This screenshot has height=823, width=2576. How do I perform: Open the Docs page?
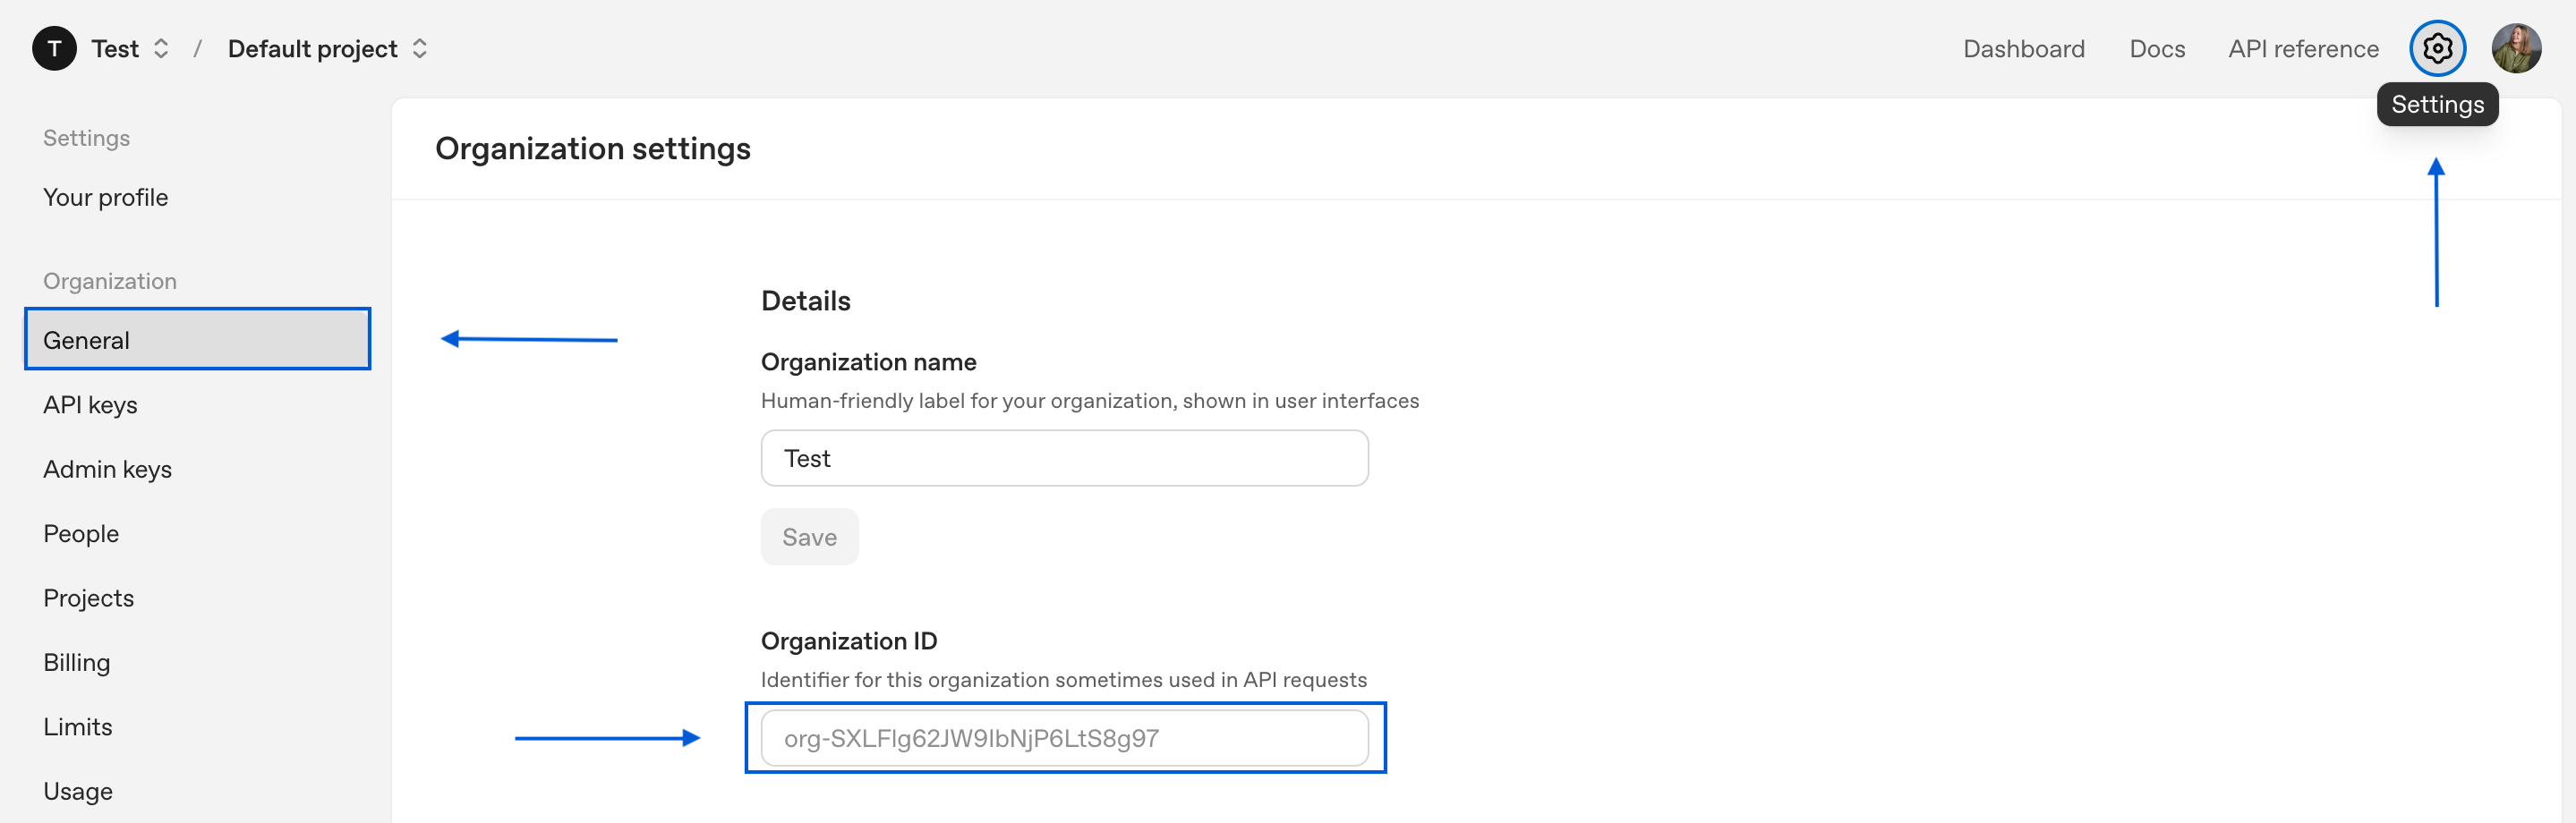coord(2156,48)
